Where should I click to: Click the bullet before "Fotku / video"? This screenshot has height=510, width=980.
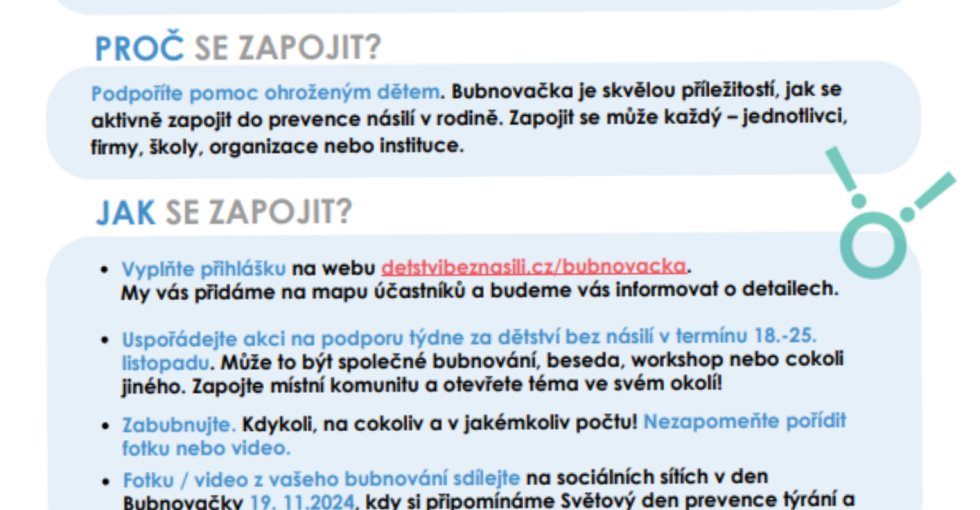tap(105, 478)
